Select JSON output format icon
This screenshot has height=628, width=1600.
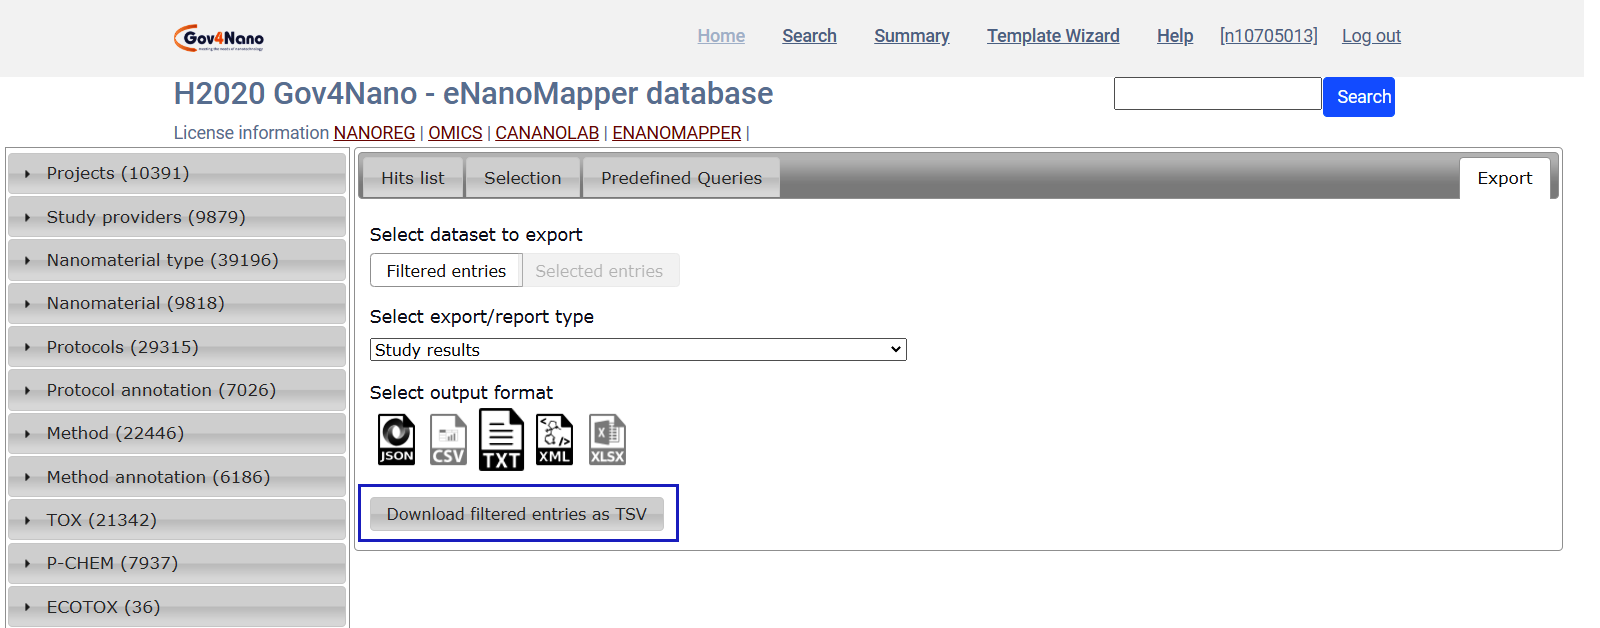[x=396, y=440]
